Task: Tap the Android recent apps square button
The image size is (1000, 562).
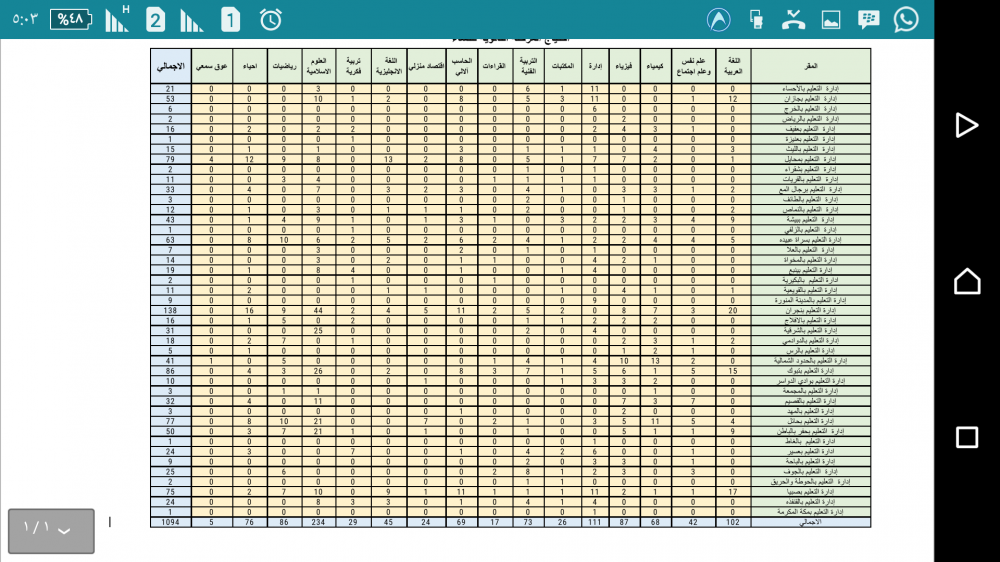Action: pyautogui.click(x=967, y=437)
